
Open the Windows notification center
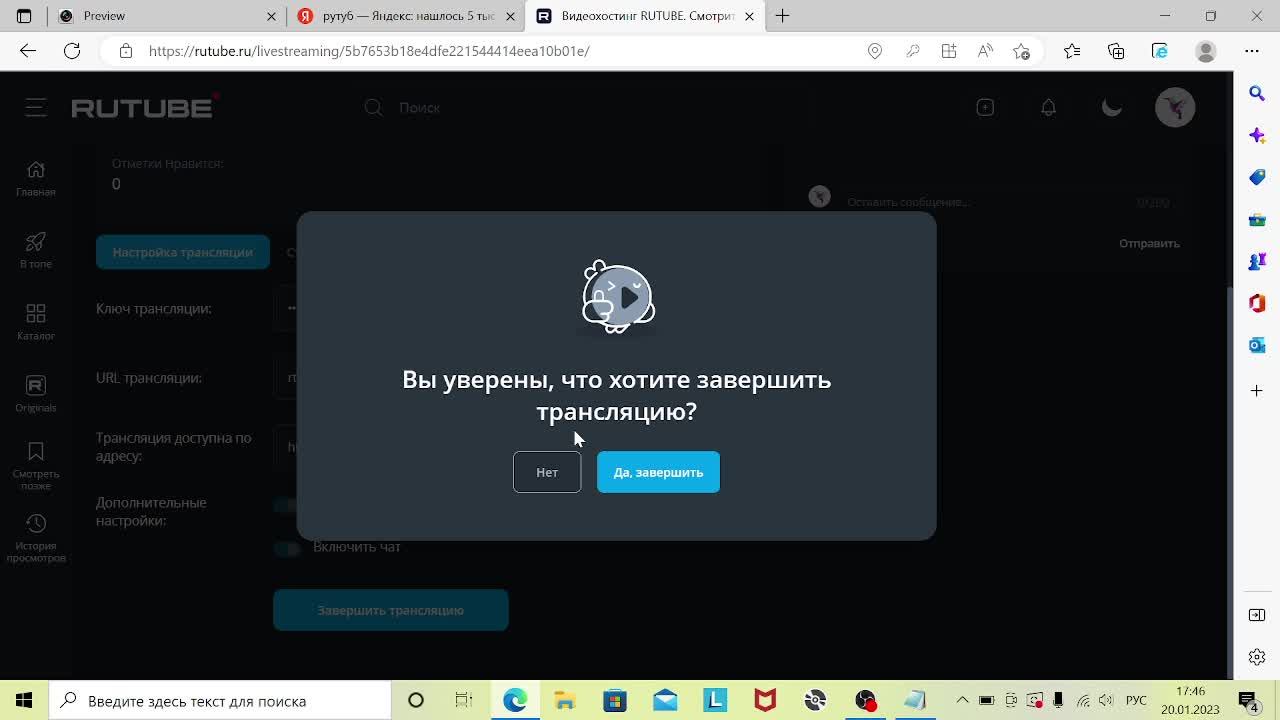pos(1247,701)
